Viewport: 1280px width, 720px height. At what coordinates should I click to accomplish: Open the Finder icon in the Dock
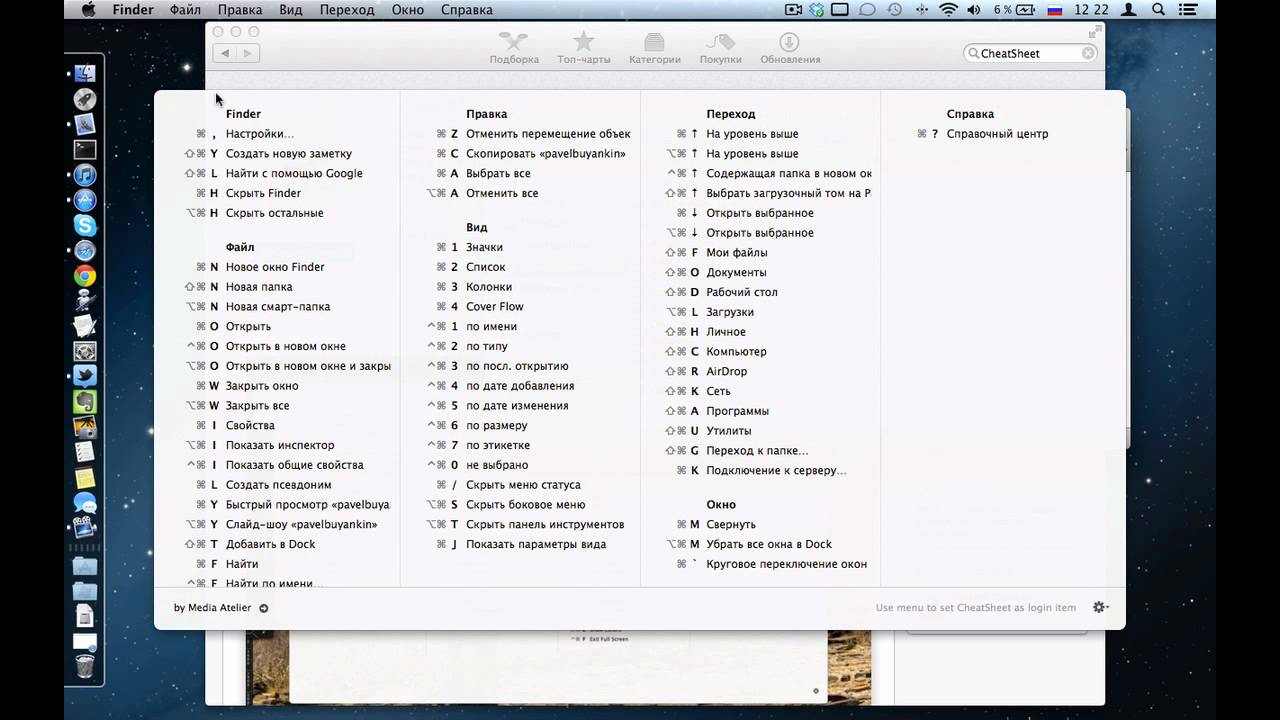coord(85,74)
